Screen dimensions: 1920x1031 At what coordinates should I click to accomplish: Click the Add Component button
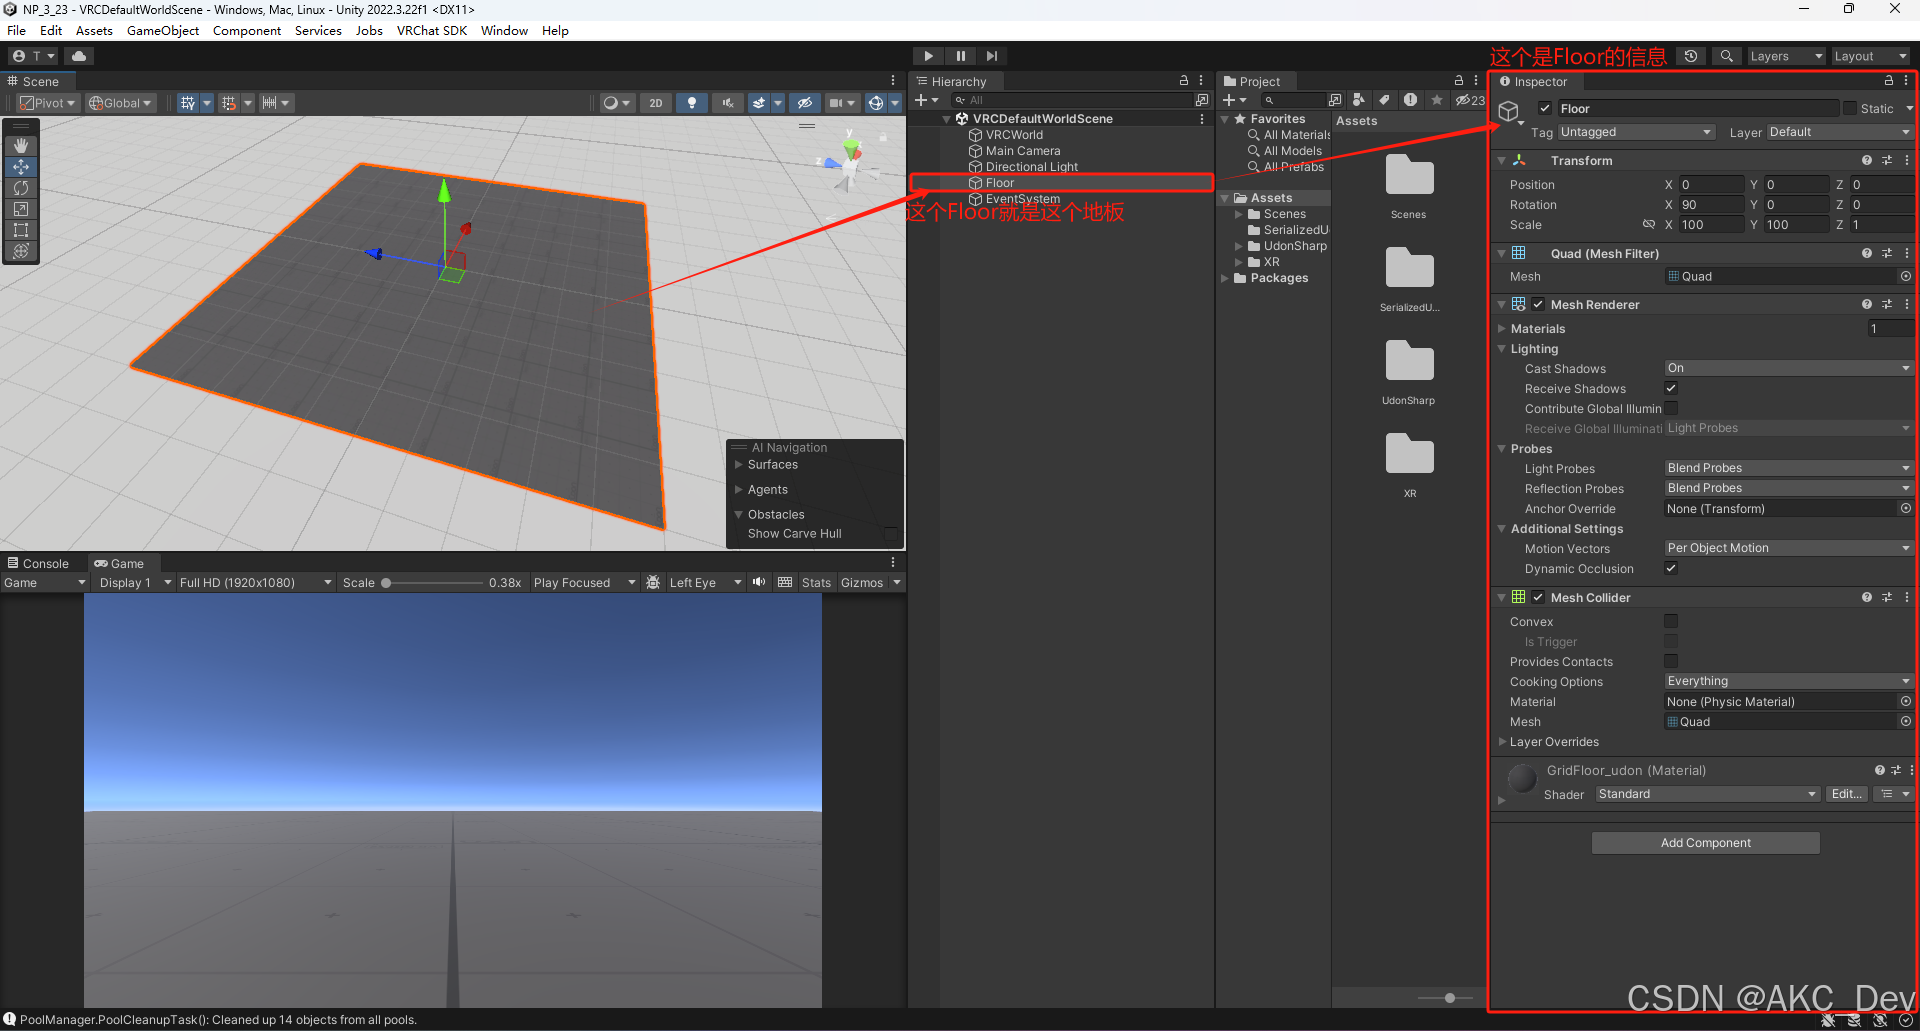1705,843
